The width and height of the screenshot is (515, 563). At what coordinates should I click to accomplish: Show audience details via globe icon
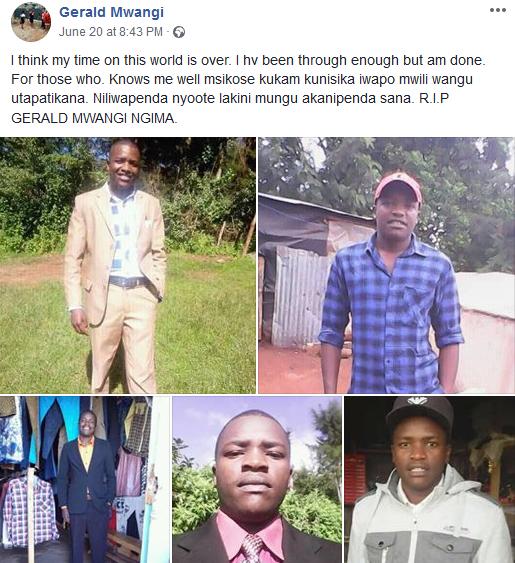179,32
